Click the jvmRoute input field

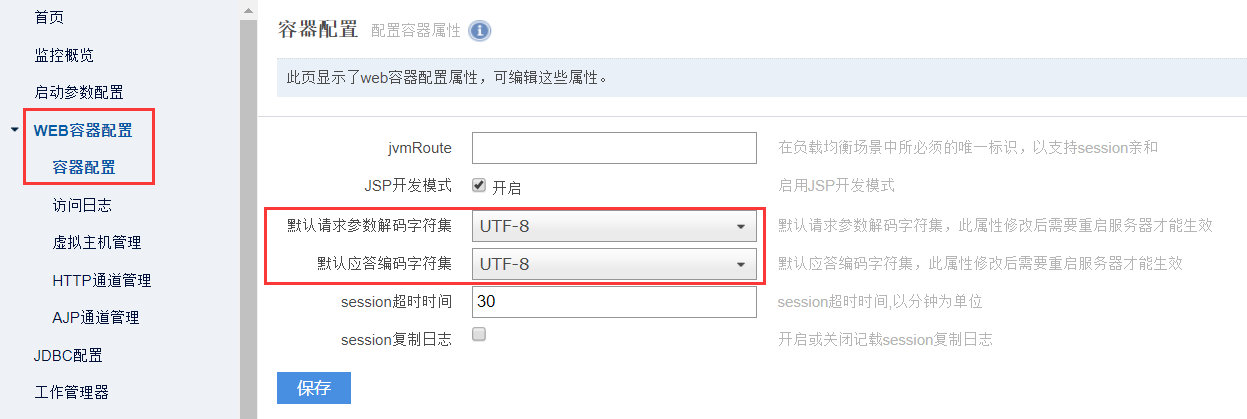pos(614,148)
